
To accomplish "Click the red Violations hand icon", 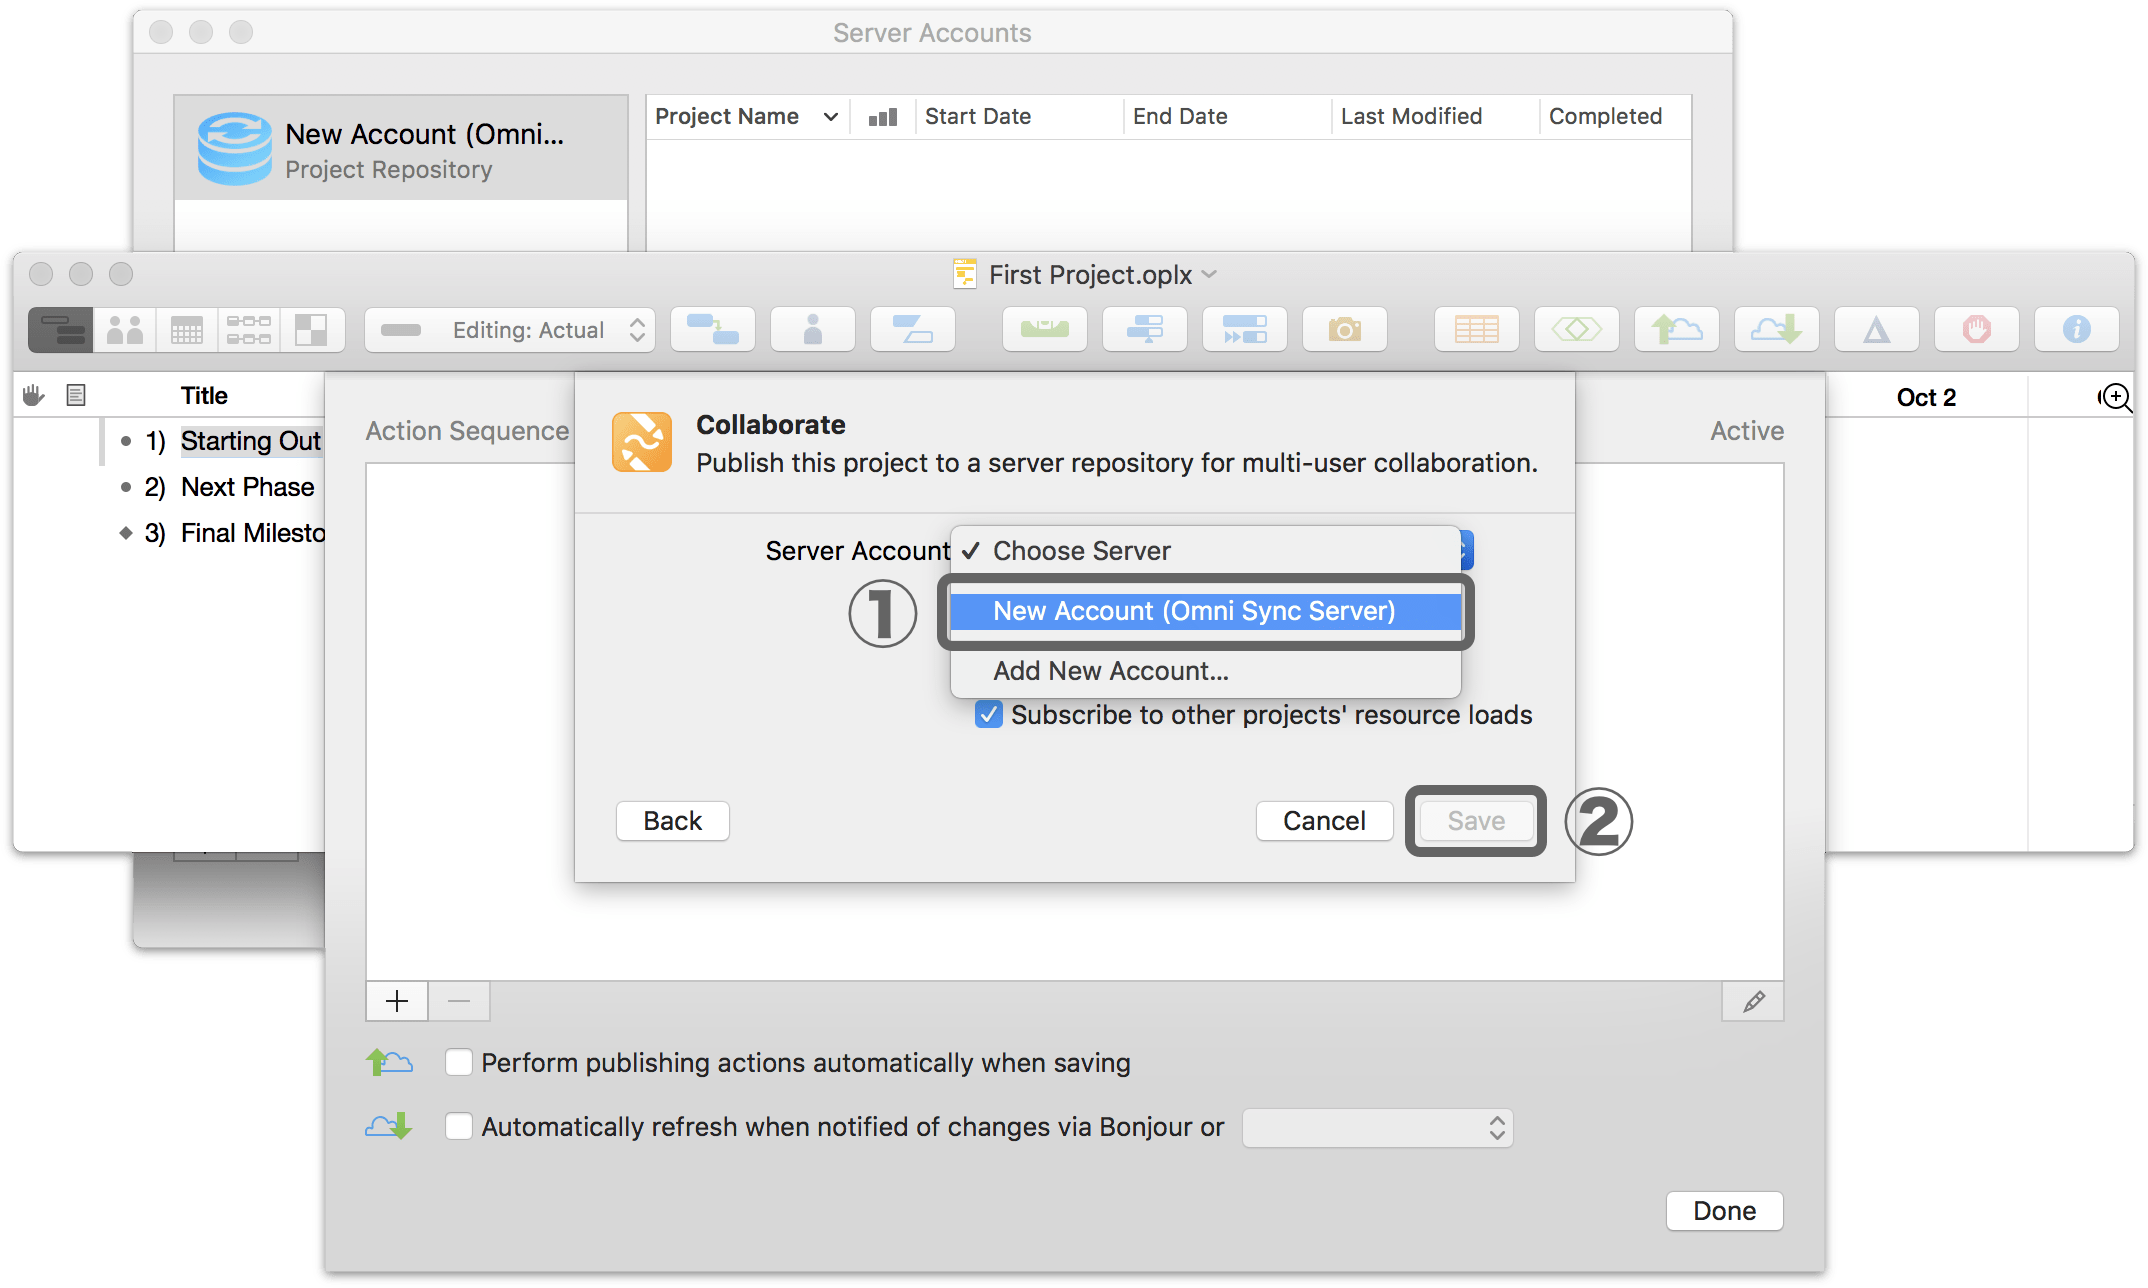I will click(1977, 330).
